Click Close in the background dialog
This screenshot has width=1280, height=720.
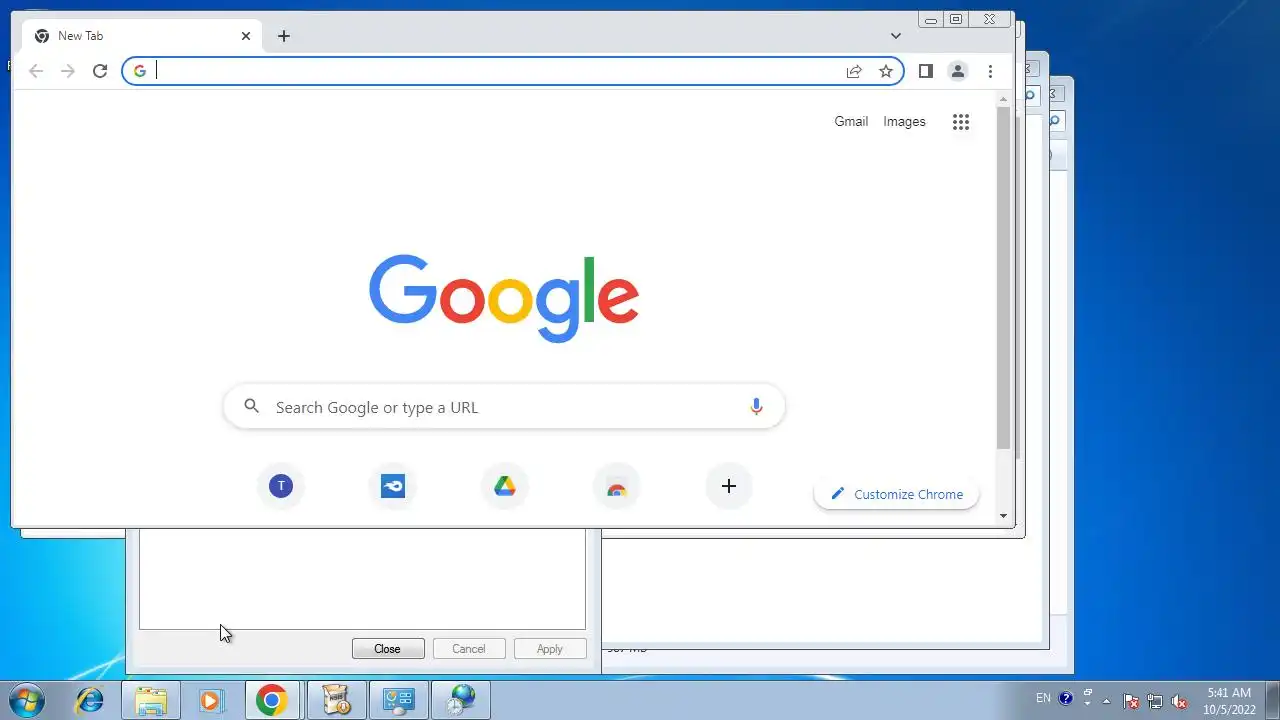click(x=388, y=649)
